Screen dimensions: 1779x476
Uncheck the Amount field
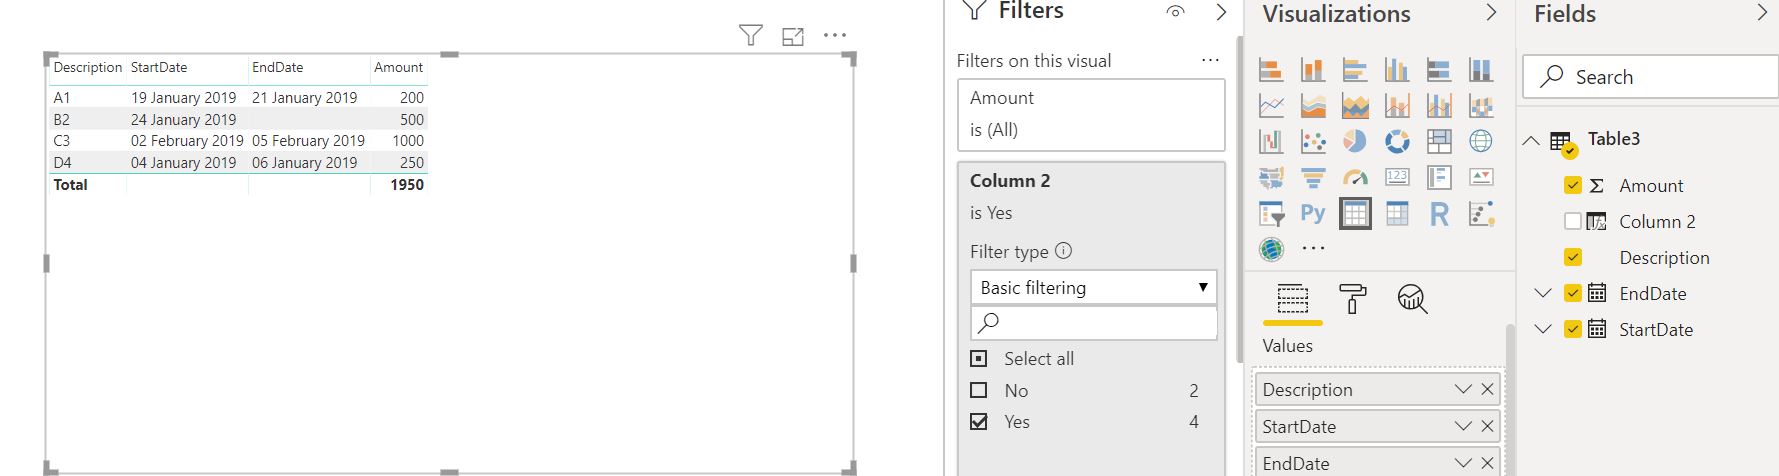point(1573,185)
